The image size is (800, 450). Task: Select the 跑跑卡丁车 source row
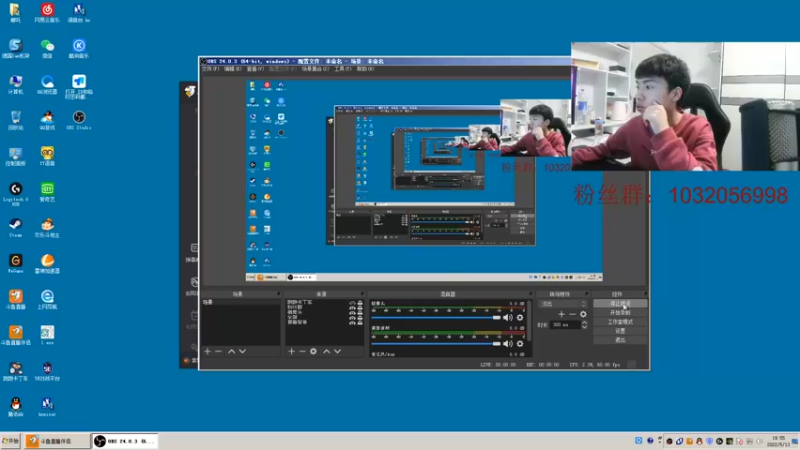325,303
